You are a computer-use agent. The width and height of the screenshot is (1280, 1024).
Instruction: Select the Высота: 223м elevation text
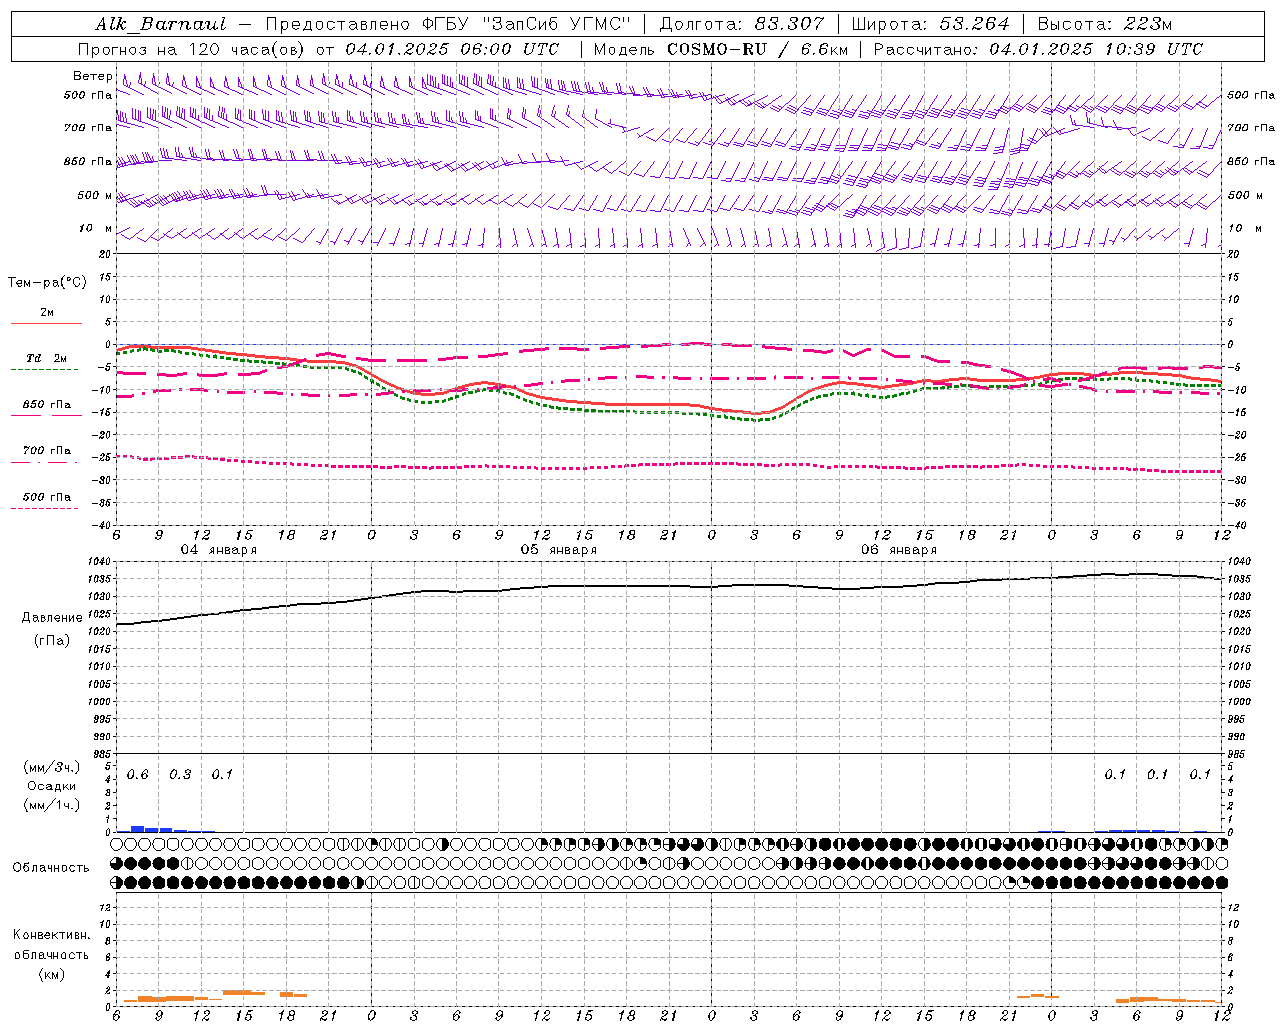1104,24
